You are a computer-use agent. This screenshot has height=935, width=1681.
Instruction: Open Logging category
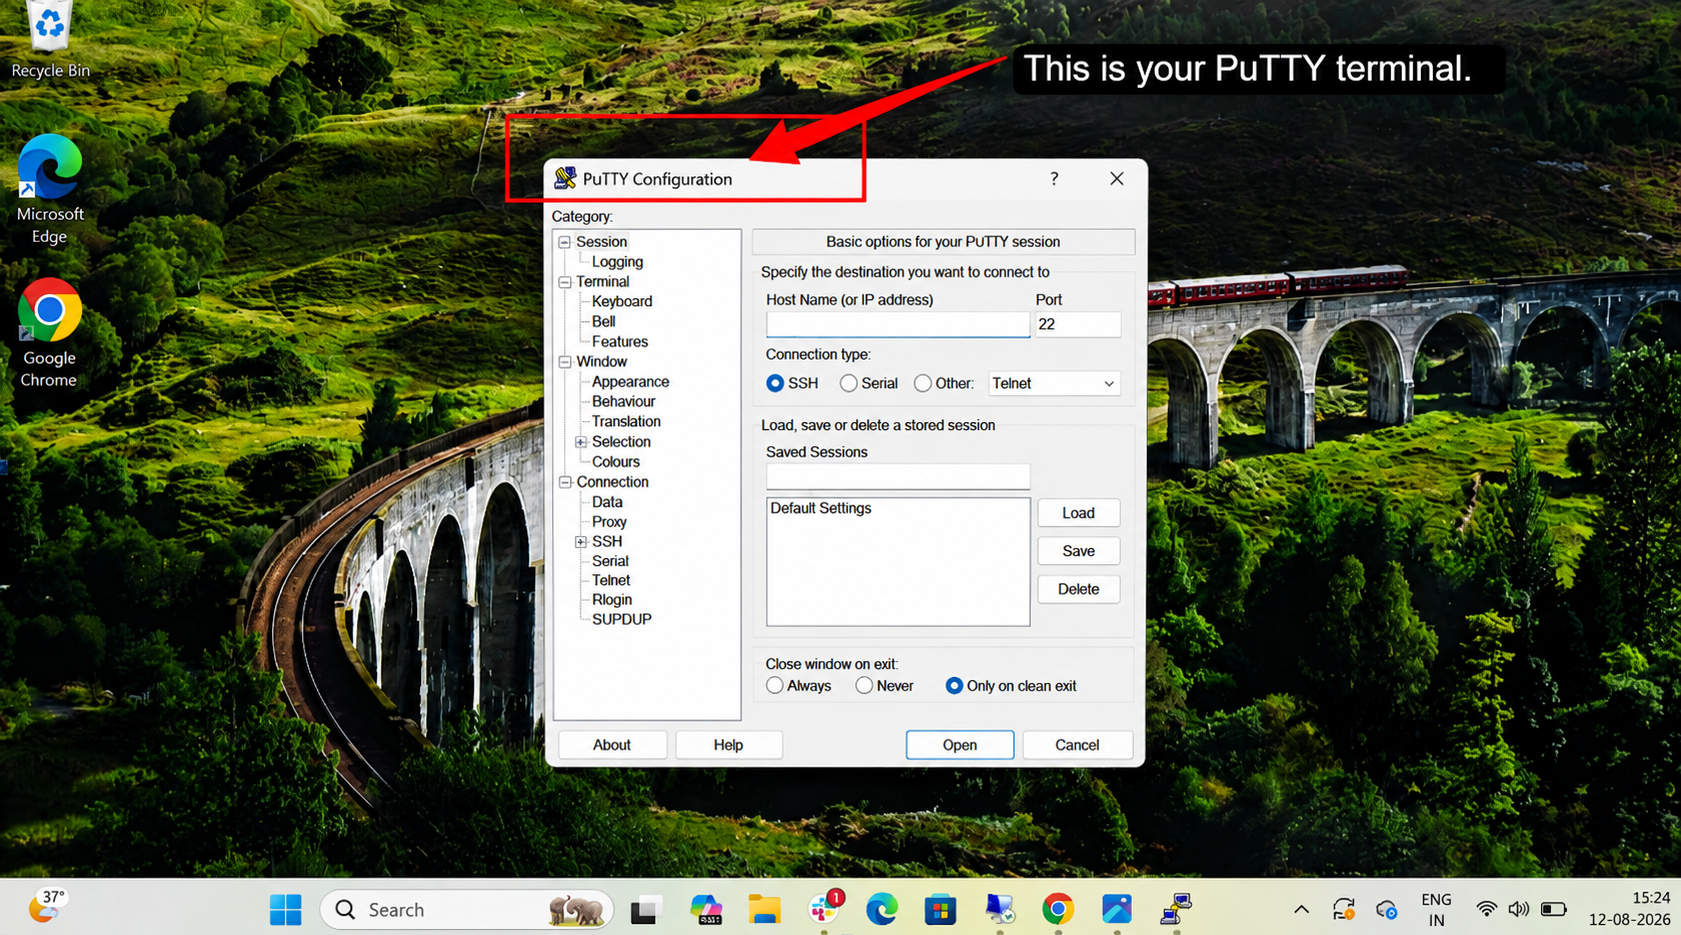pyautogui.click(x=617, y=262)
